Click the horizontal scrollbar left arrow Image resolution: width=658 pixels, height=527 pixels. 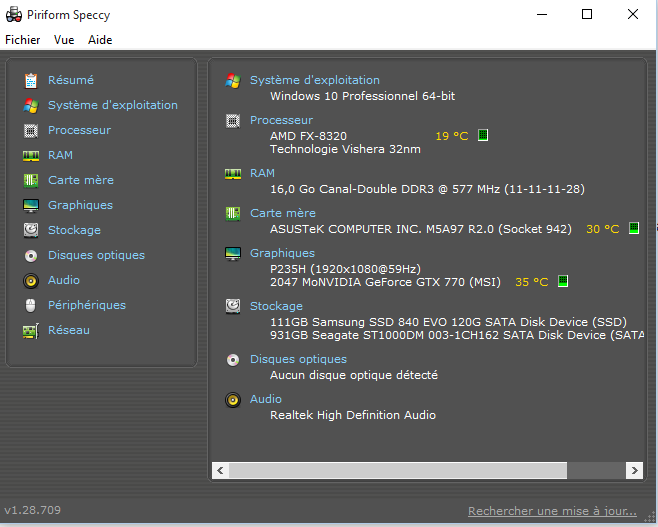(x=220, y=470)
